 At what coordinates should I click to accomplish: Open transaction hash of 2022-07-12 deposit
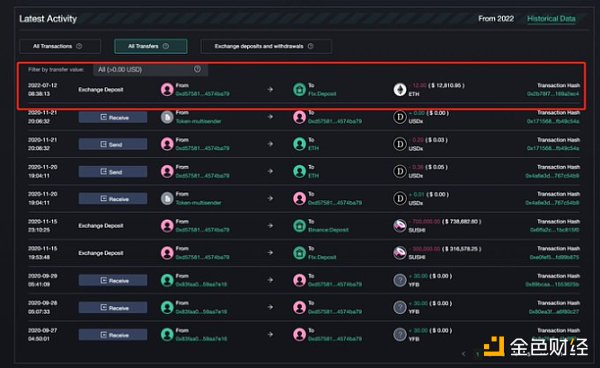pyautogui.click(x=553, y=94)
